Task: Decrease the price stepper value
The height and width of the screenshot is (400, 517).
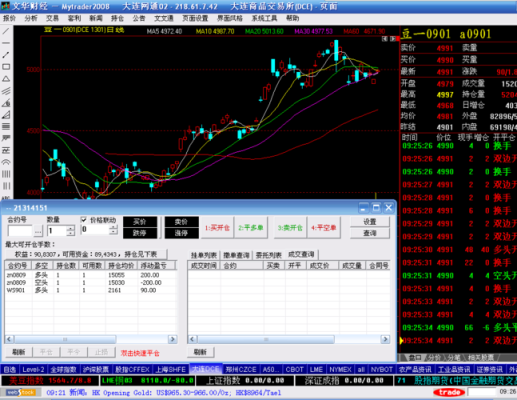Action: click(114, 232)
